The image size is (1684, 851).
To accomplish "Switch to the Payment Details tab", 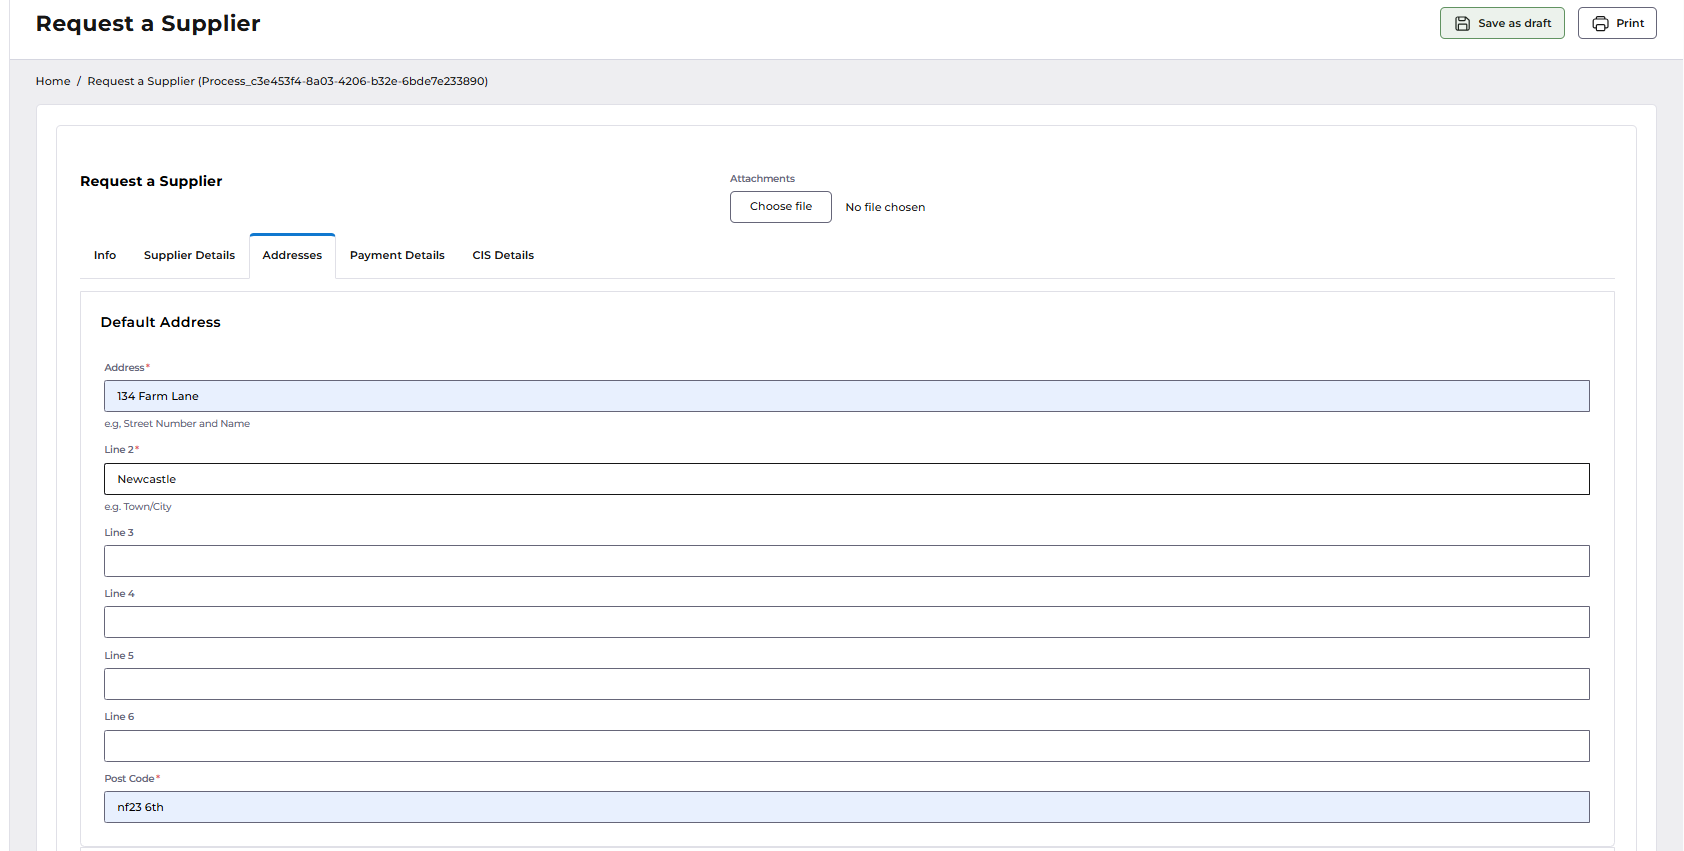I will pyautogui.click(x=397, y=255).
